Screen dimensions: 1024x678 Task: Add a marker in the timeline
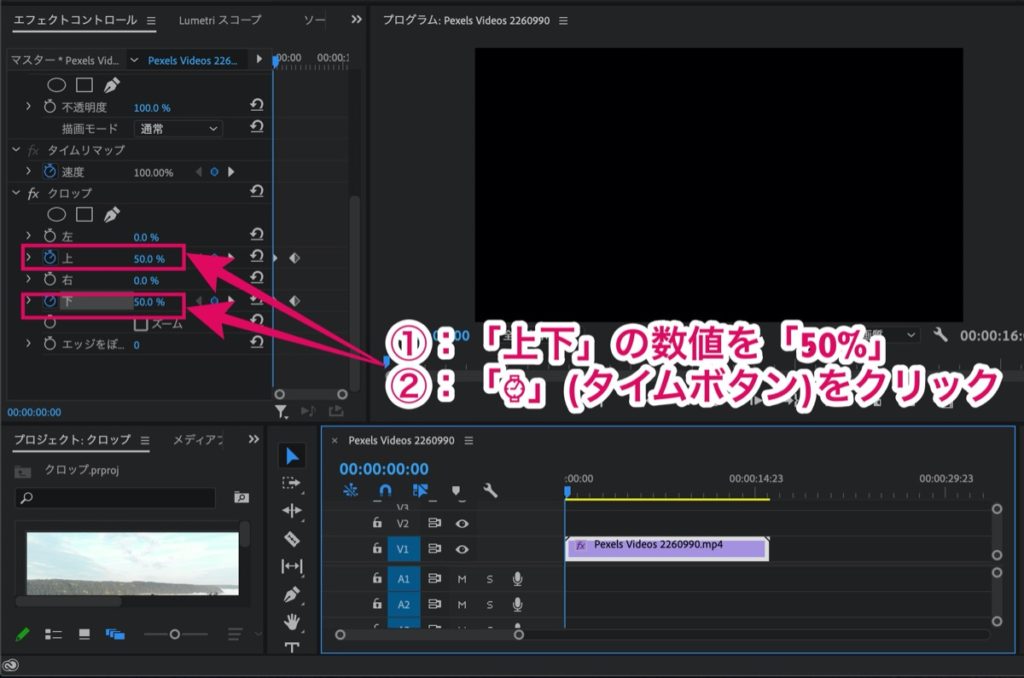(456, 491)
